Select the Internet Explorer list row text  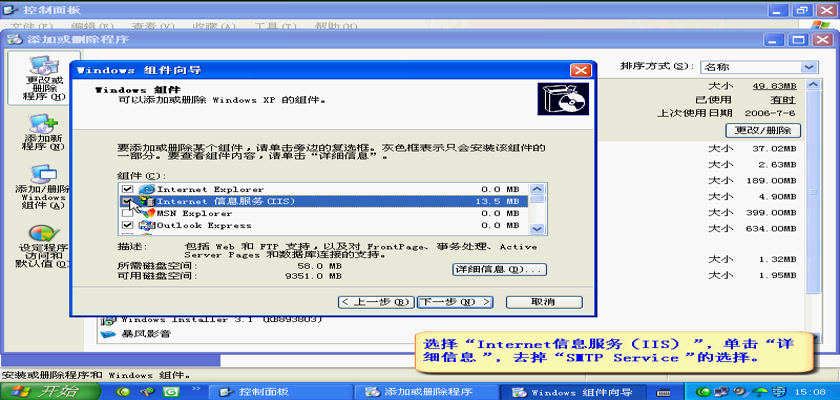210,189
